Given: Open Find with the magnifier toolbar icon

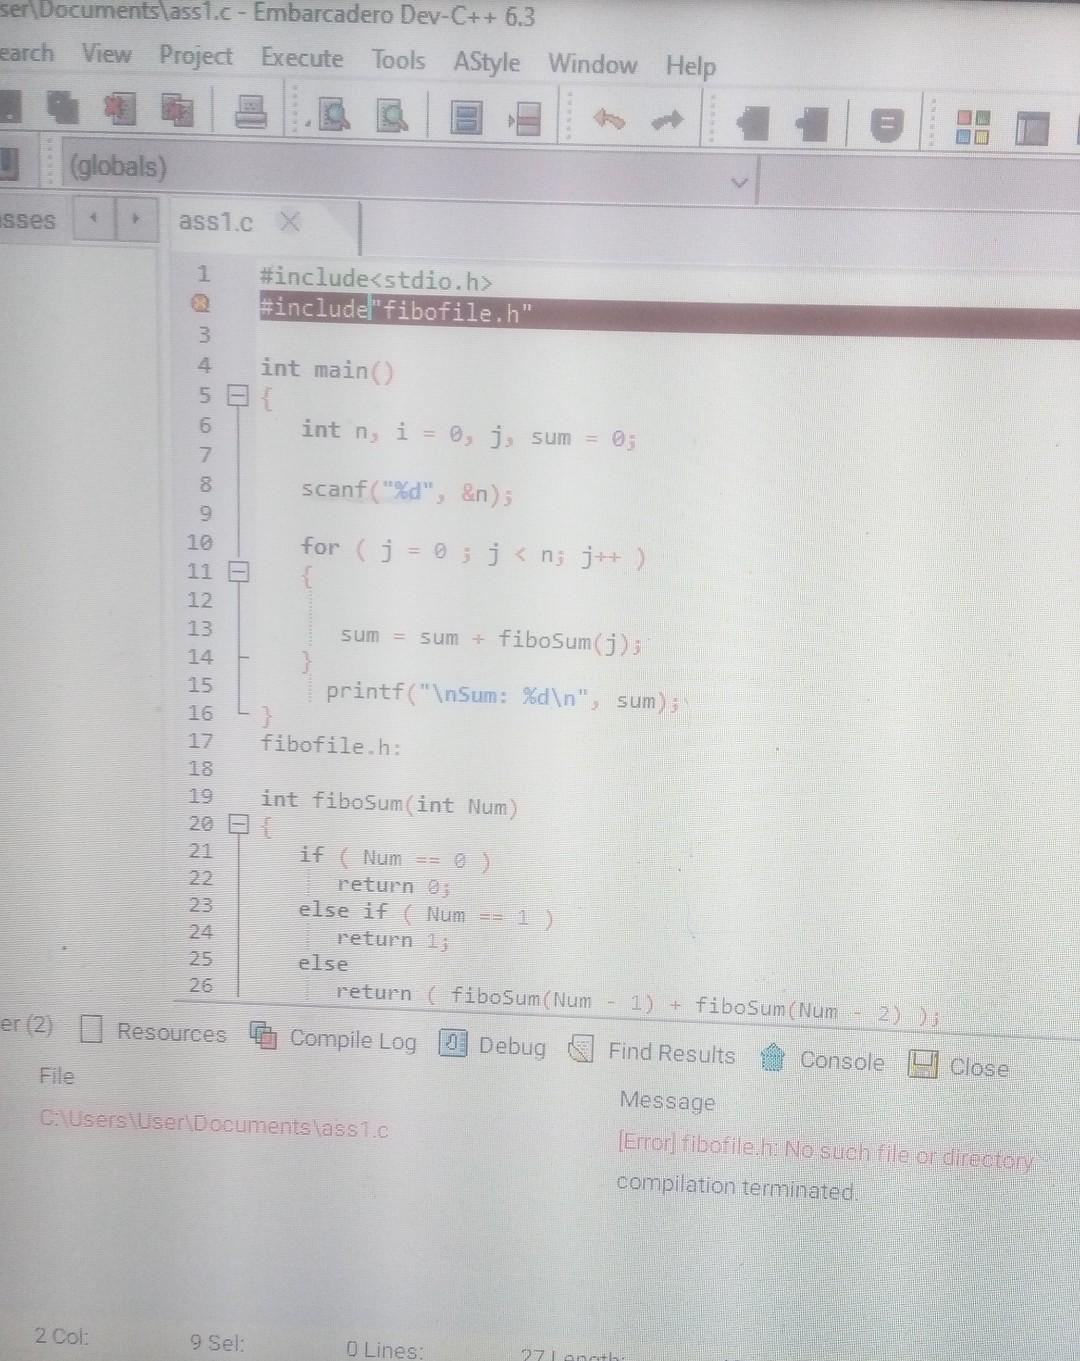Looking at the screenshot, I should pyautogui.click(x=333, y=116).
